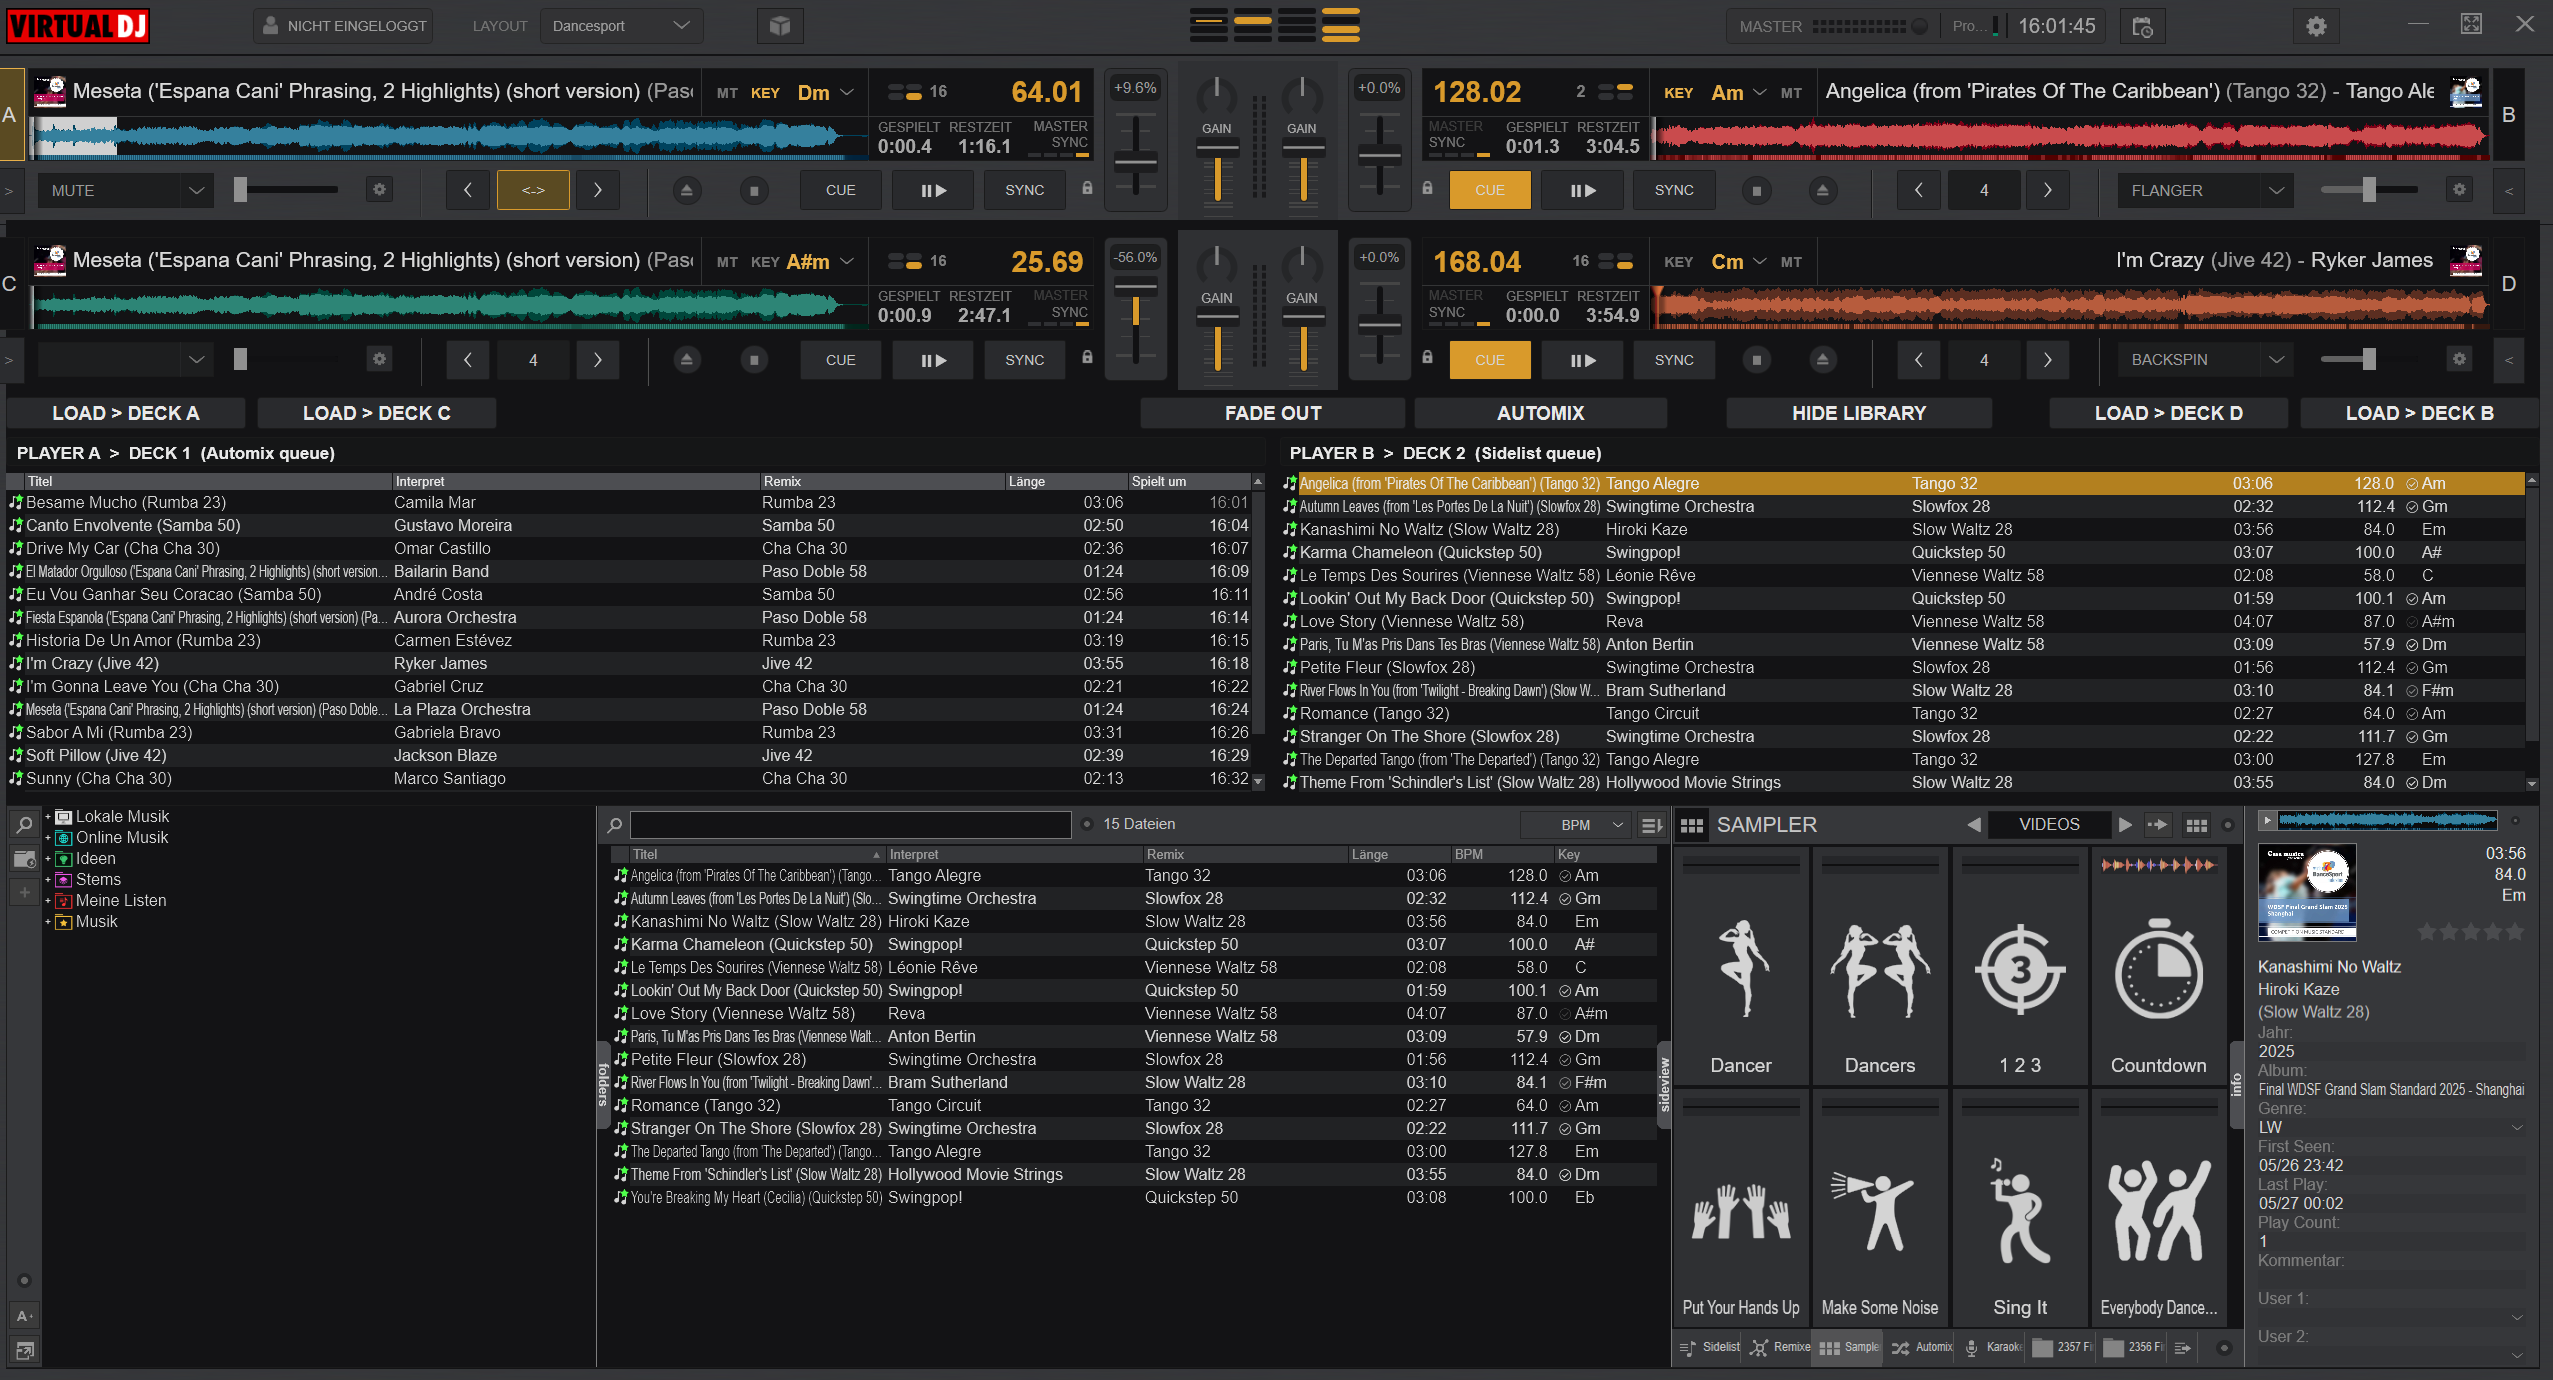Click the FADE OUT button
The image size is (2553, 1380).
tap(1273, 413)
